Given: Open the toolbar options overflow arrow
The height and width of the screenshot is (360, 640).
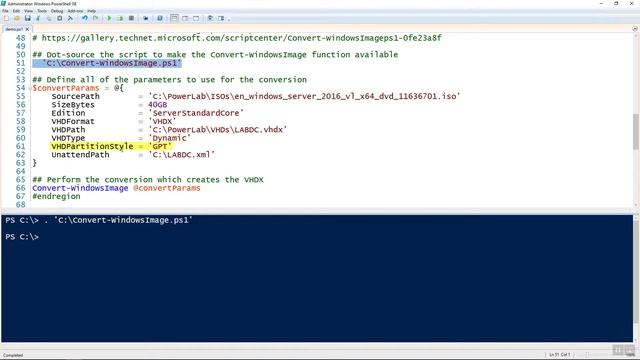Looking at the screenshot, I should pyautogui.click(x=229, y=19).
